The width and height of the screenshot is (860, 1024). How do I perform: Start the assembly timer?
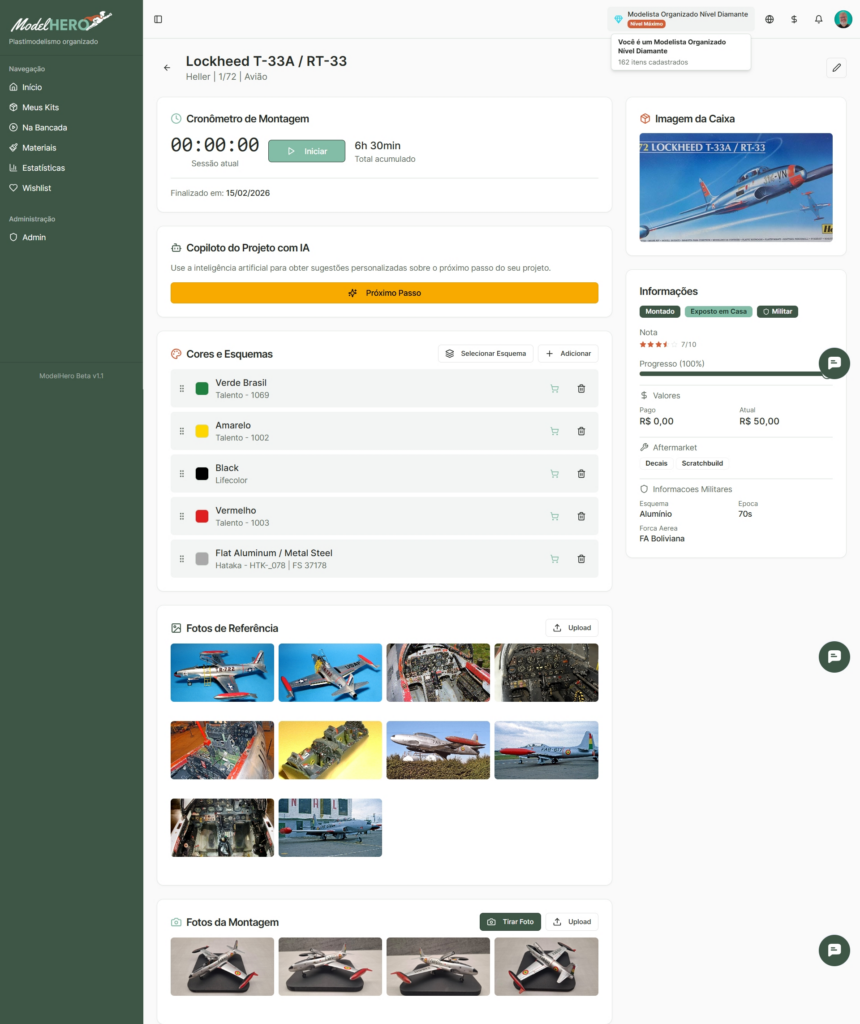pyautogui.click(x=306, y=151)
